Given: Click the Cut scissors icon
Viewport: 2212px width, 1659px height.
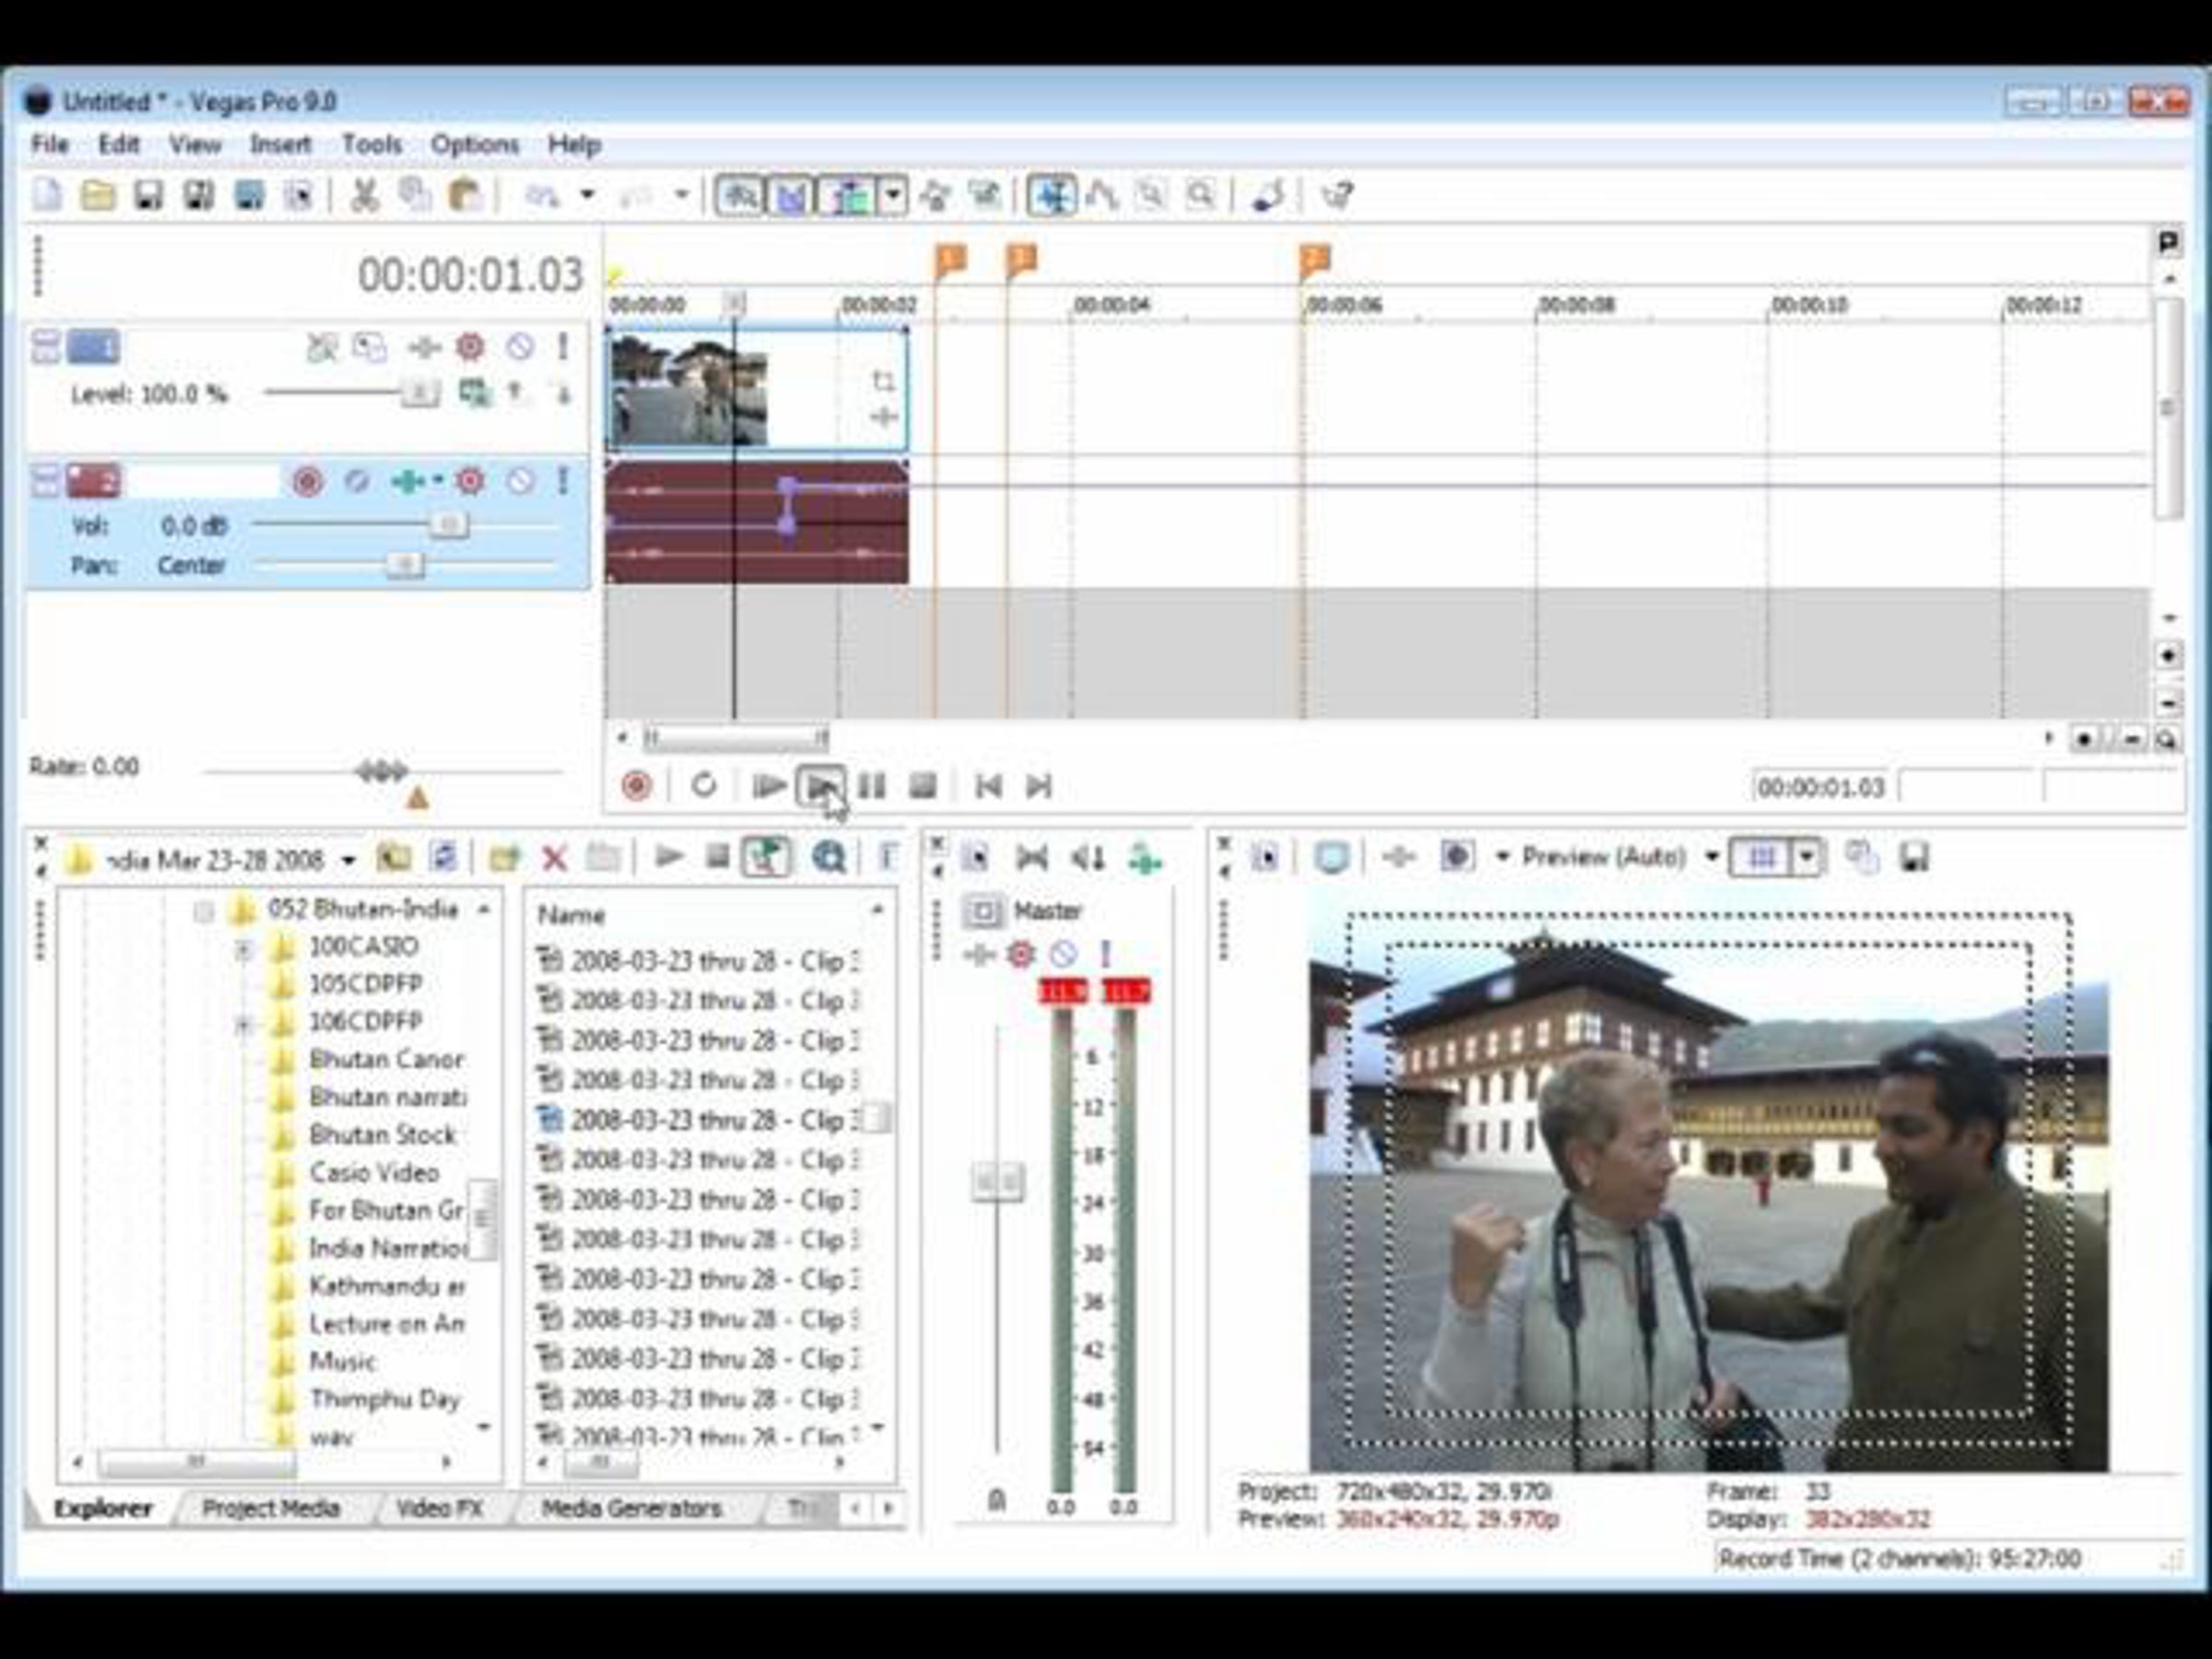Looking at the screenshot, I should tap(364, 194).
